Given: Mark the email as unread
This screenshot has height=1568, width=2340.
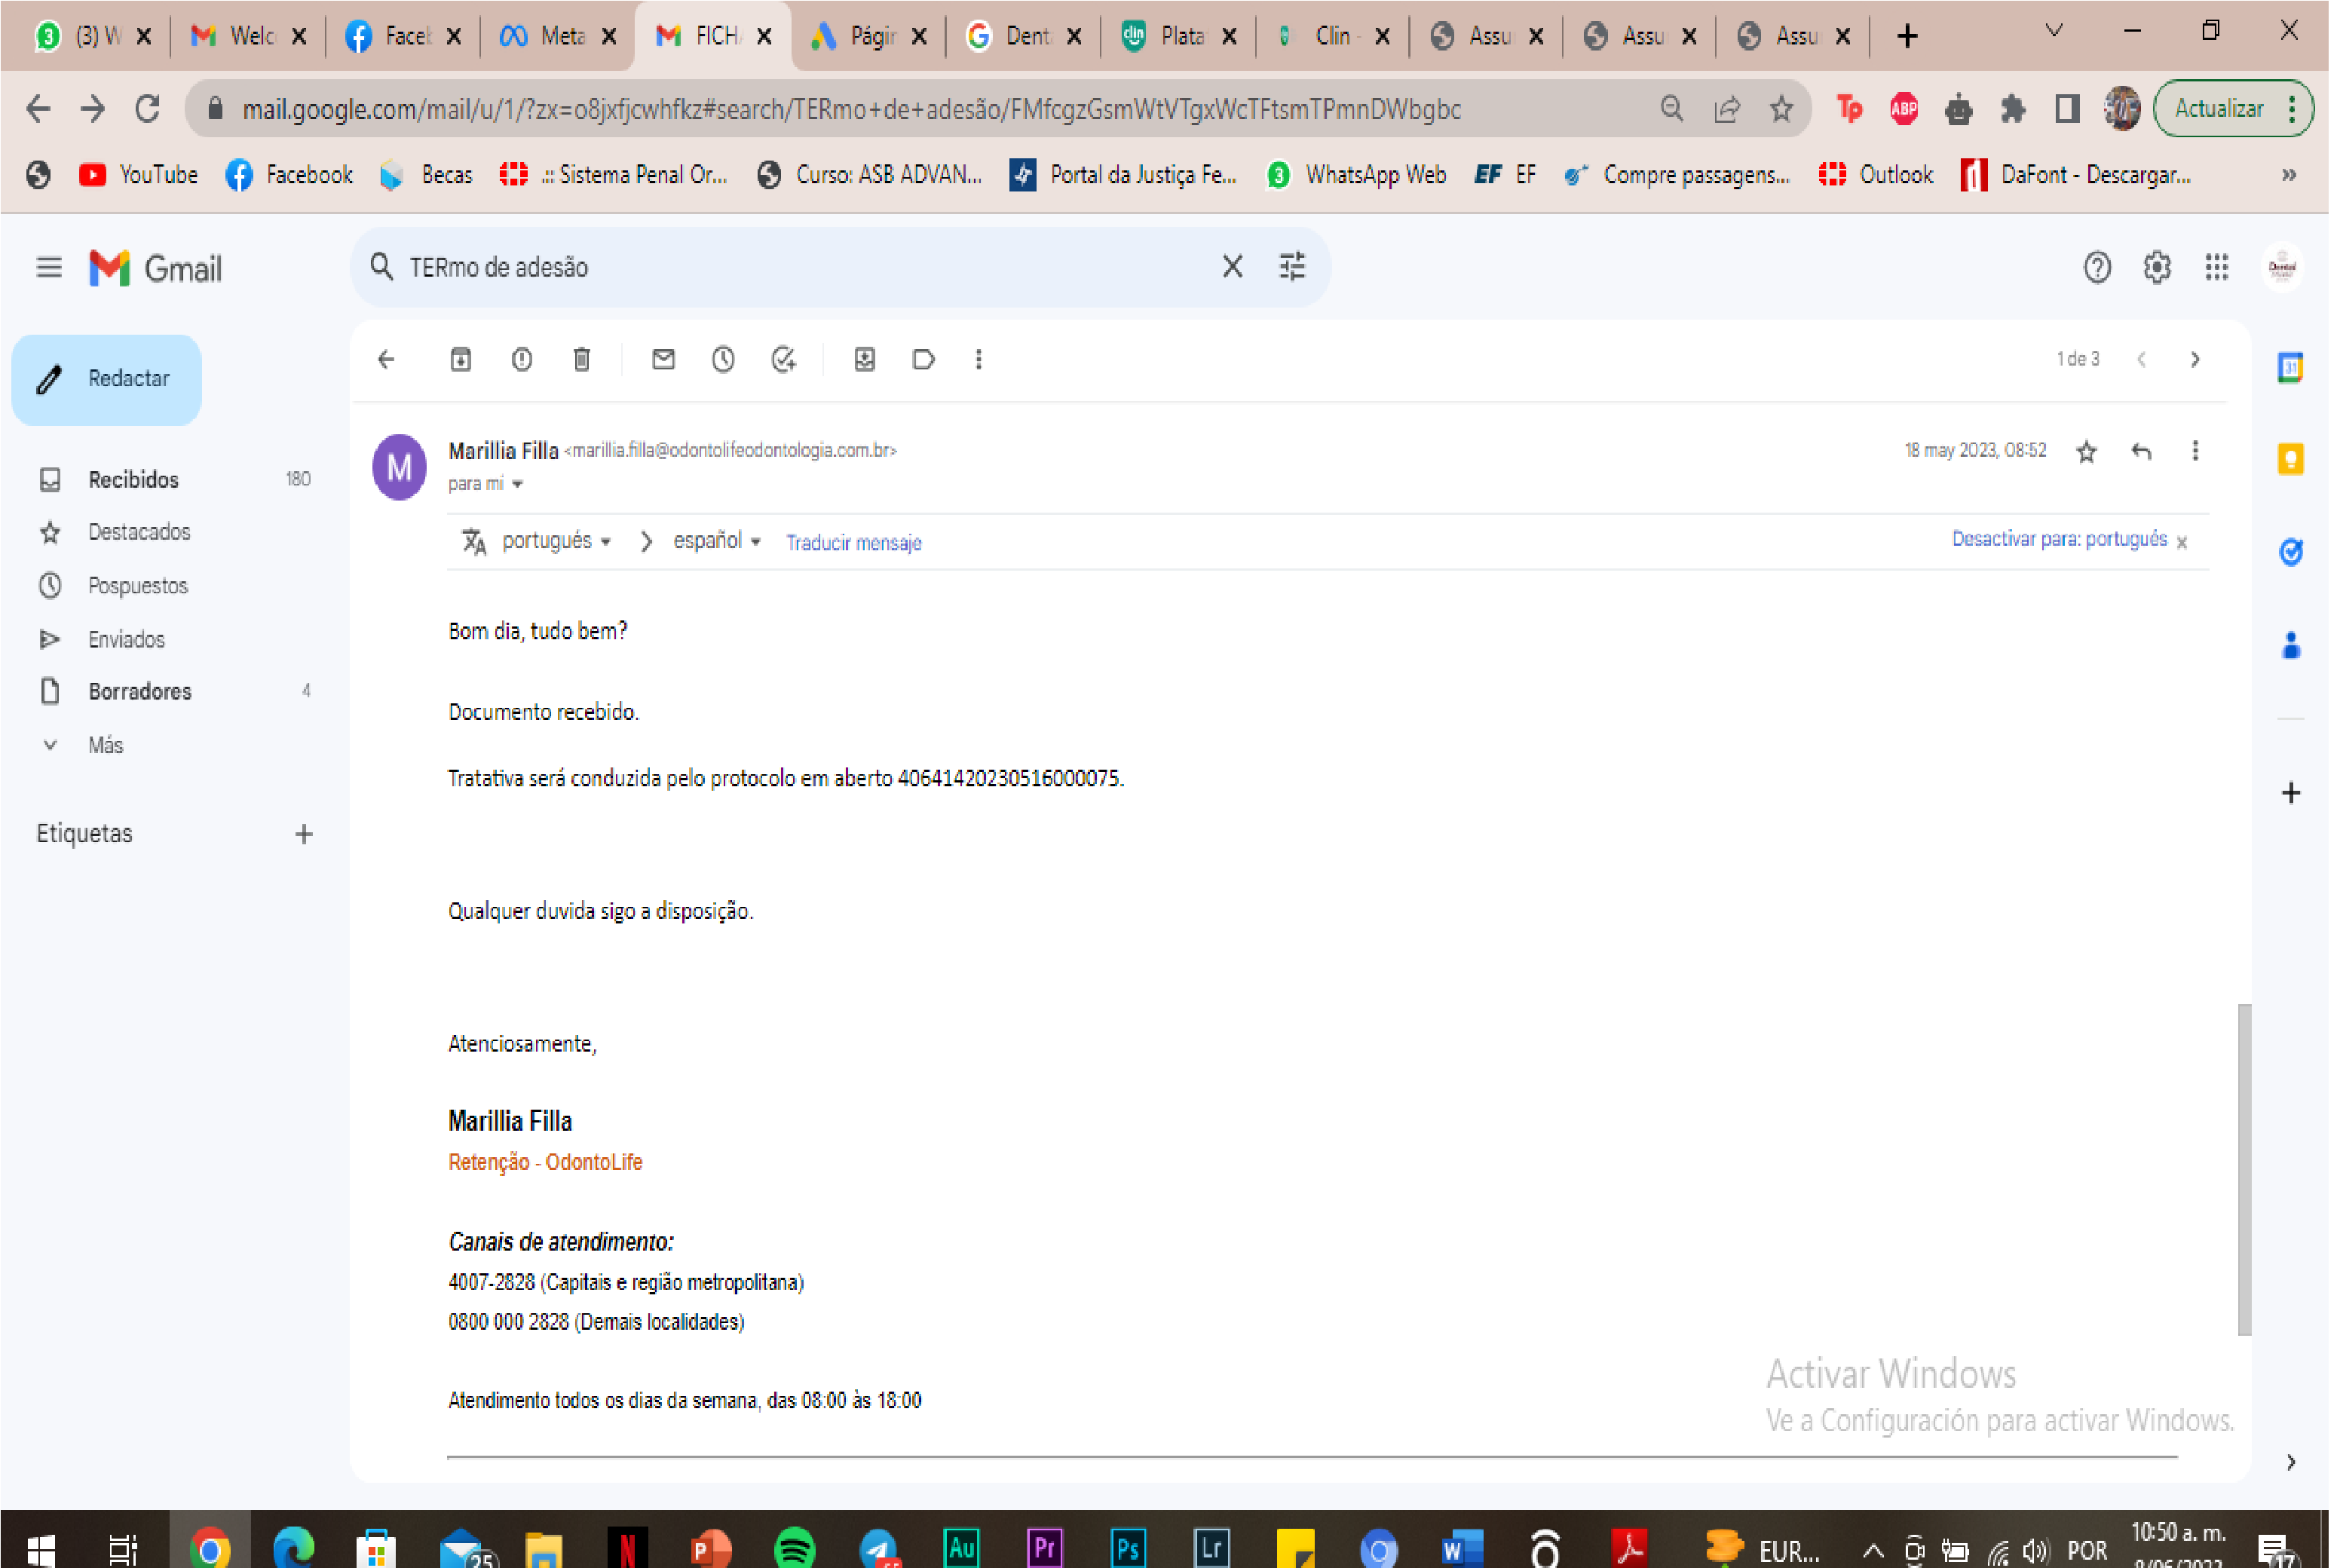Looking at the screenshot, I should pyautogui.click(x=664, y=360).
